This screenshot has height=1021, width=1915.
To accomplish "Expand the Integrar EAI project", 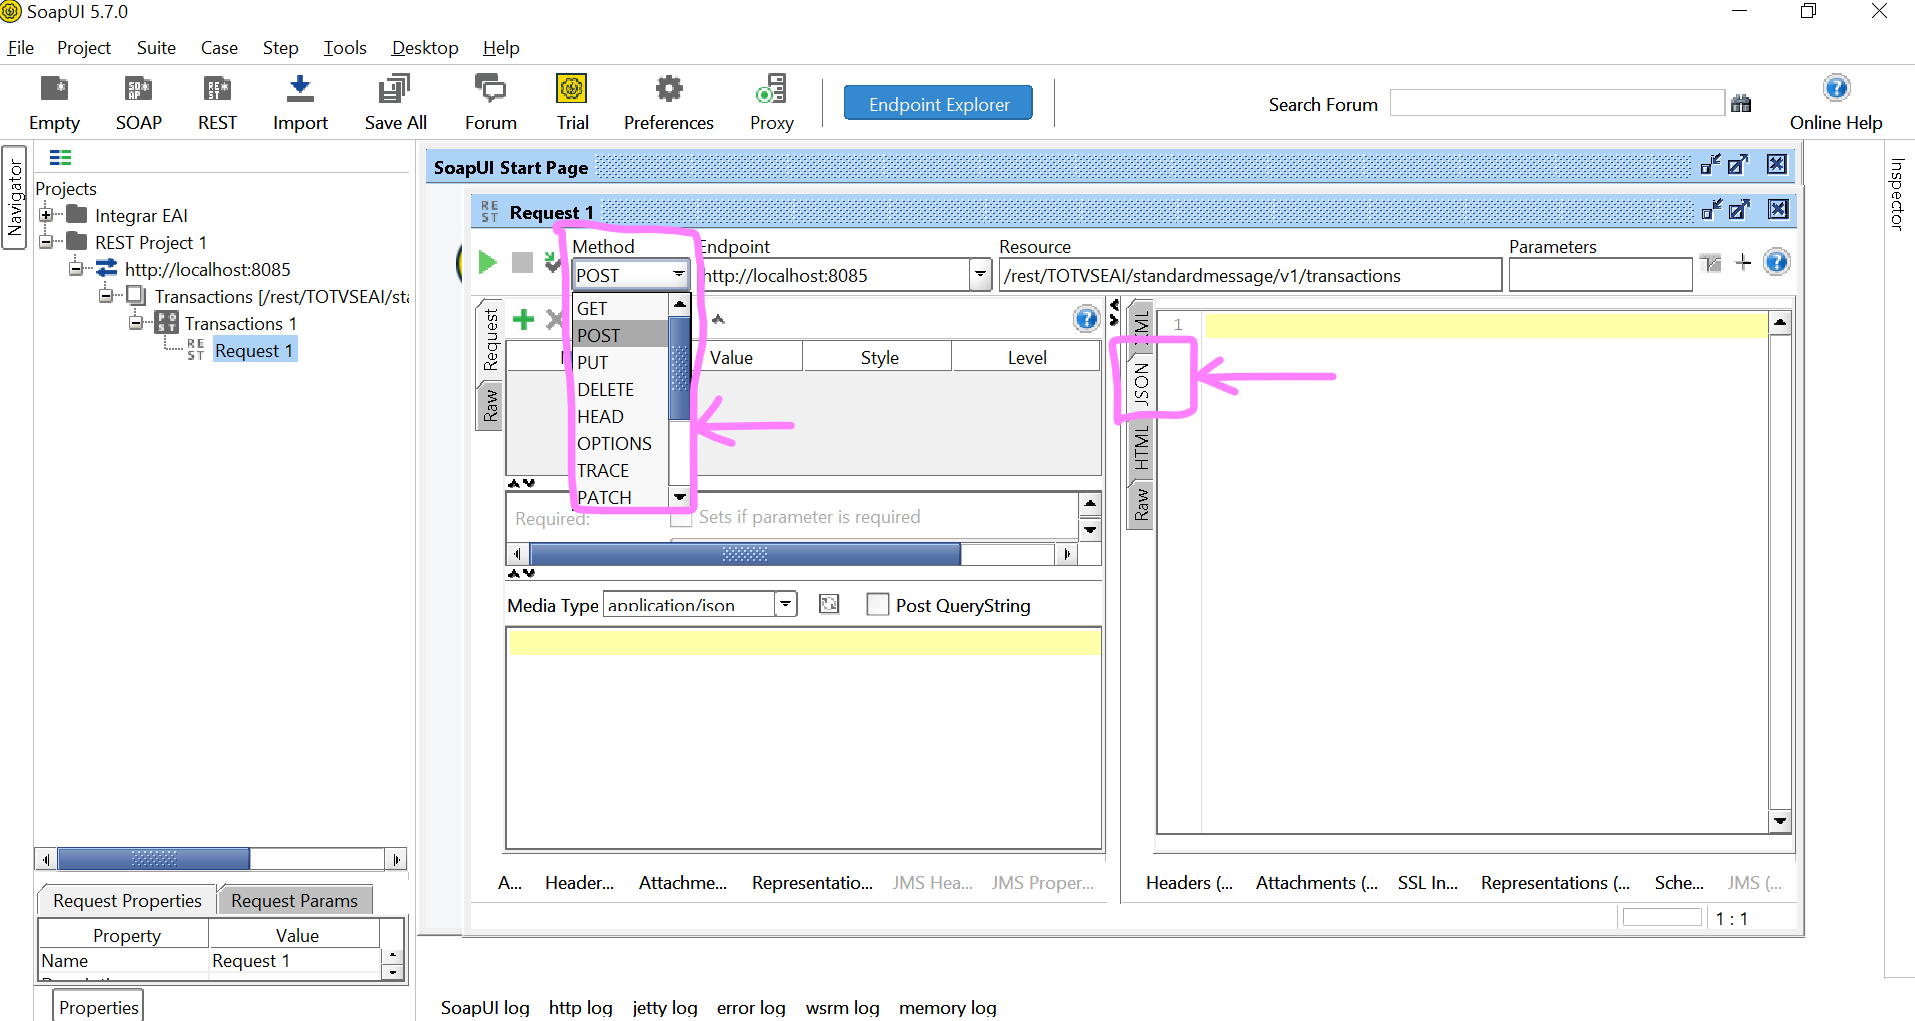I will 46,215.
